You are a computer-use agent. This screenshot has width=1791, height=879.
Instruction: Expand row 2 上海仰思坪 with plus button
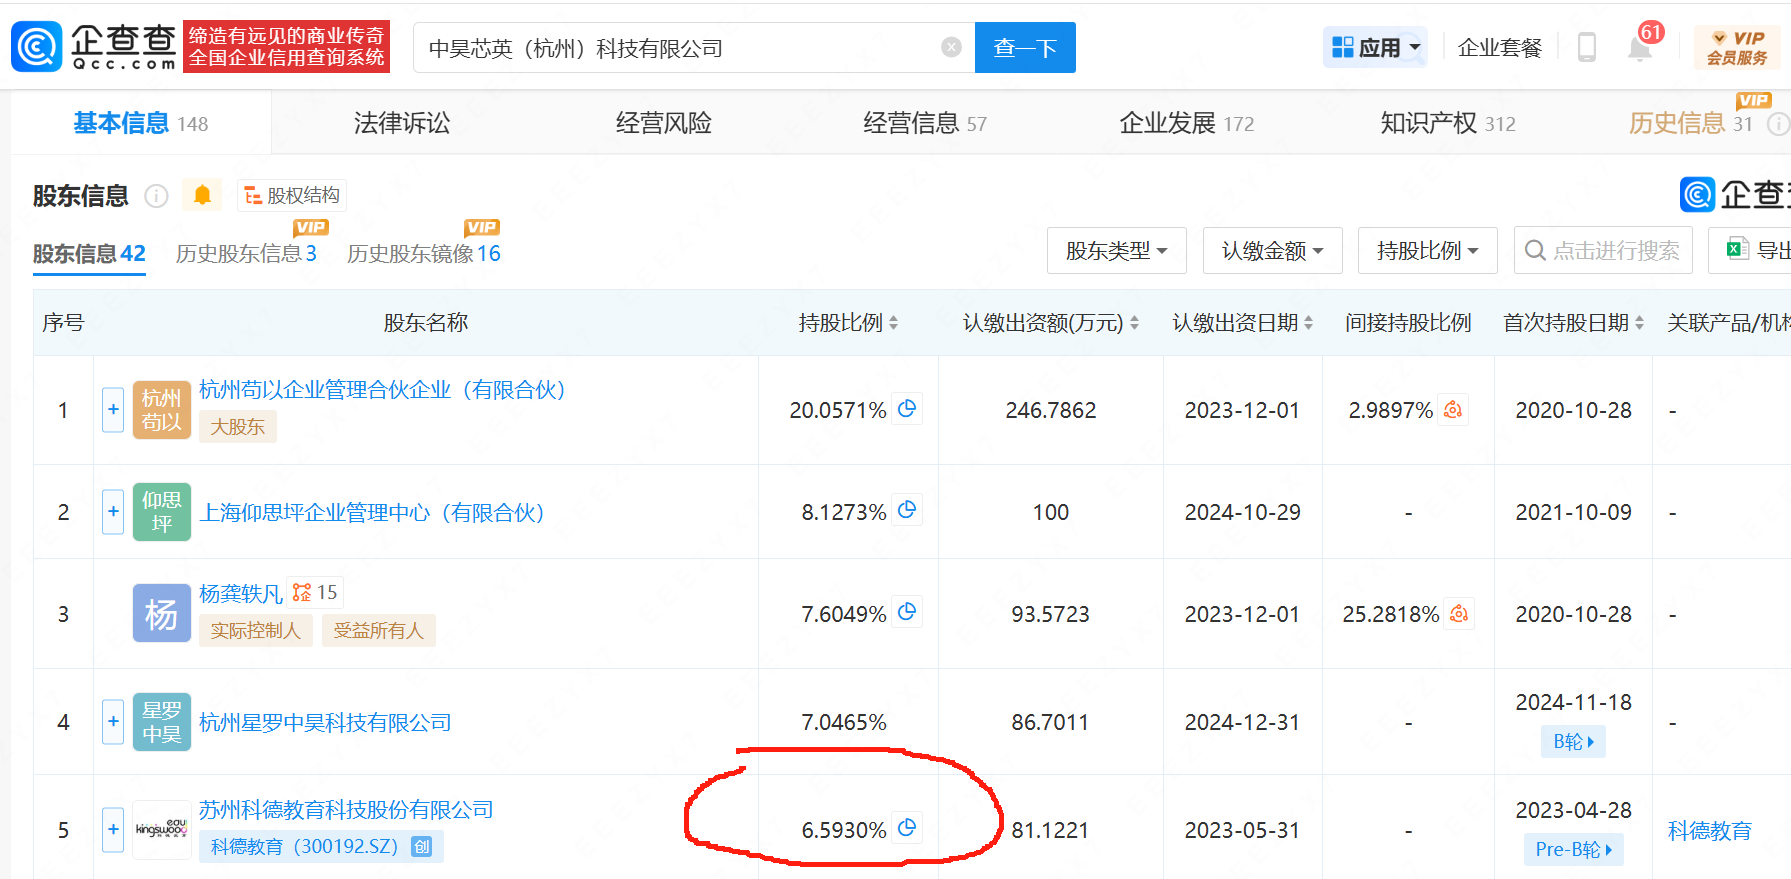point(113,512)
